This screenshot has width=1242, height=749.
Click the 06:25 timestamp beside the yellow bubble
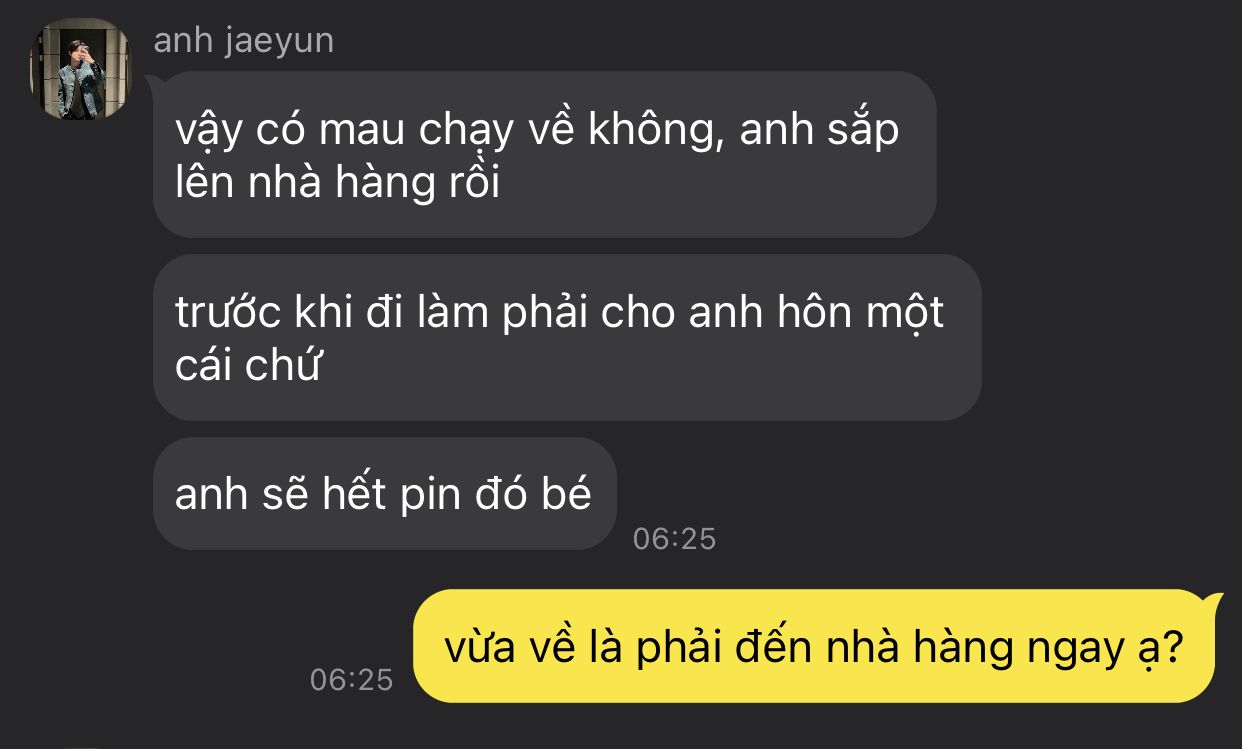tap(352, 680)
